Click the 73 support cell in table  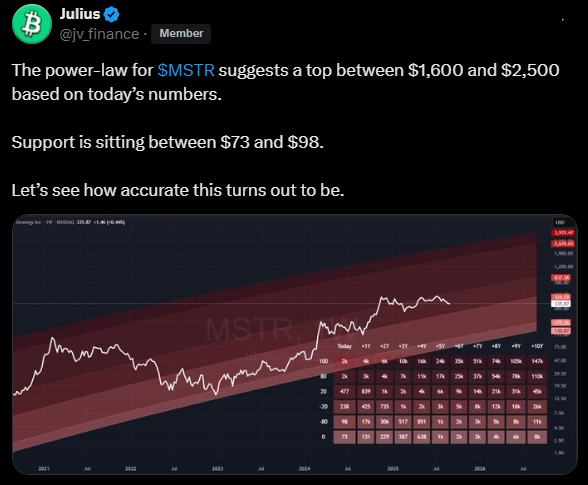(345, 437)
